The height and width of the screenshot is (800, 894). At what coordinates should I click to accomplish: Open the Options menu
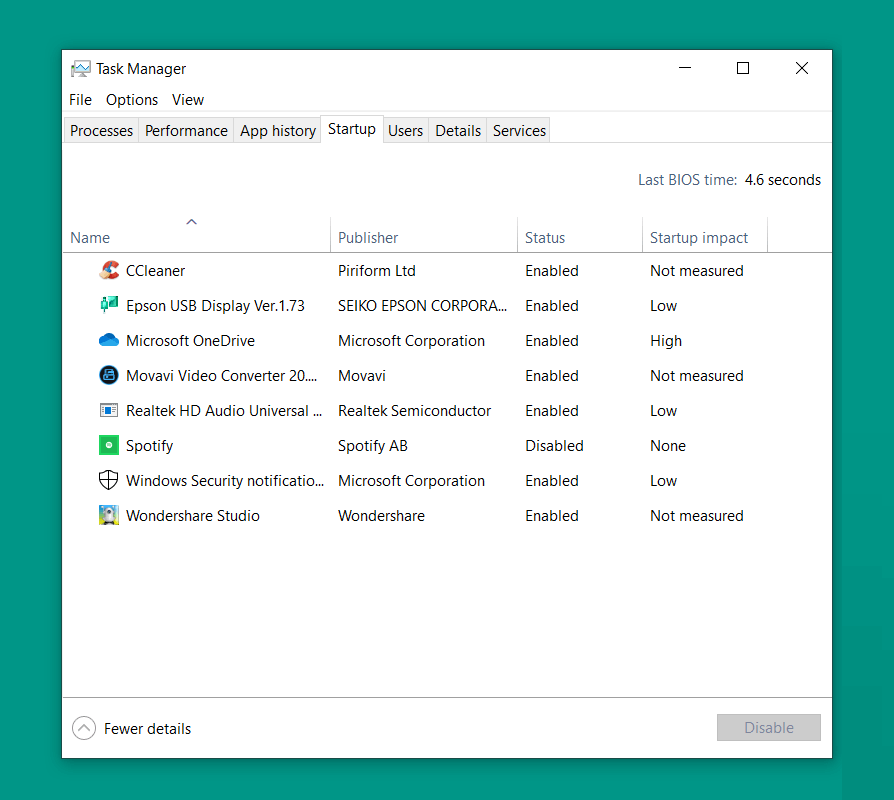pos(132,100)
